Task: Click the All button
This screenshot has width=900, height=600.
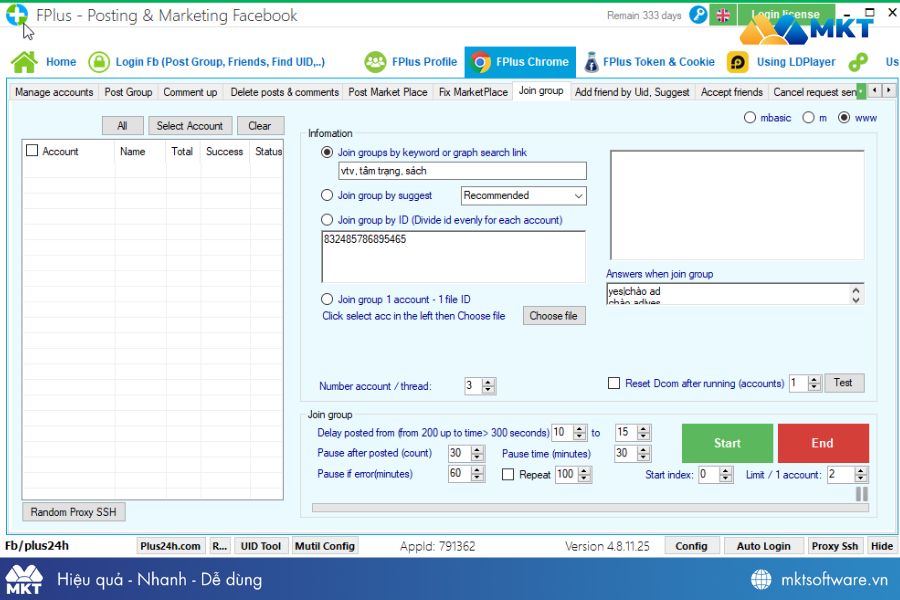Action: pyautogui.click(x=122, y=126)
